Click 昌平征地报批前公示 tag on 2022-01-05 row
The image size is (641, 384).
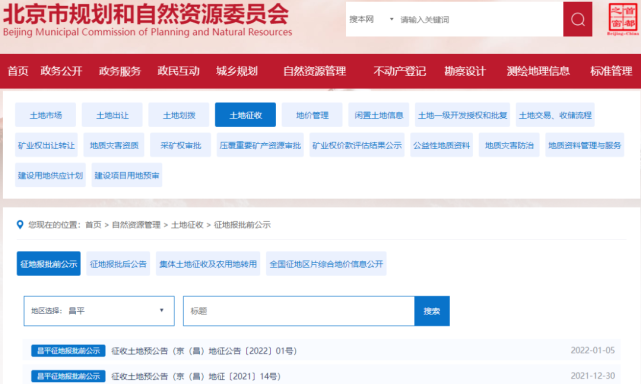68,350
